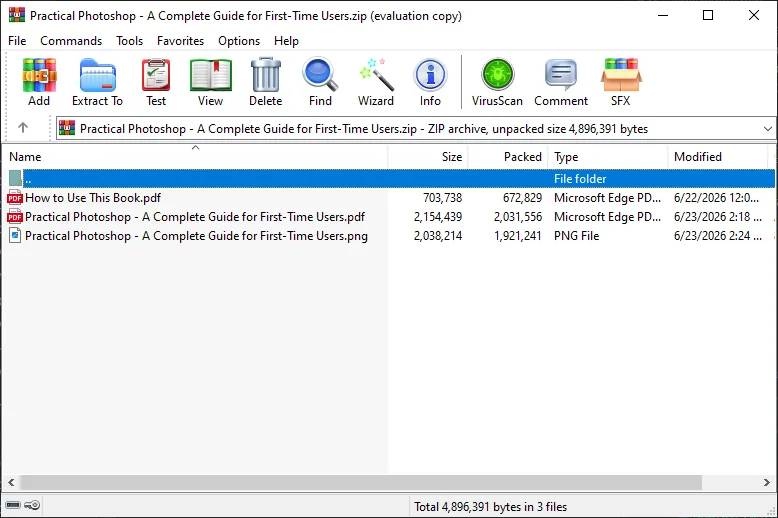The image size is (778, 518).
Task: Click the PNG File type cell
Action: click(x=577, y=236)
